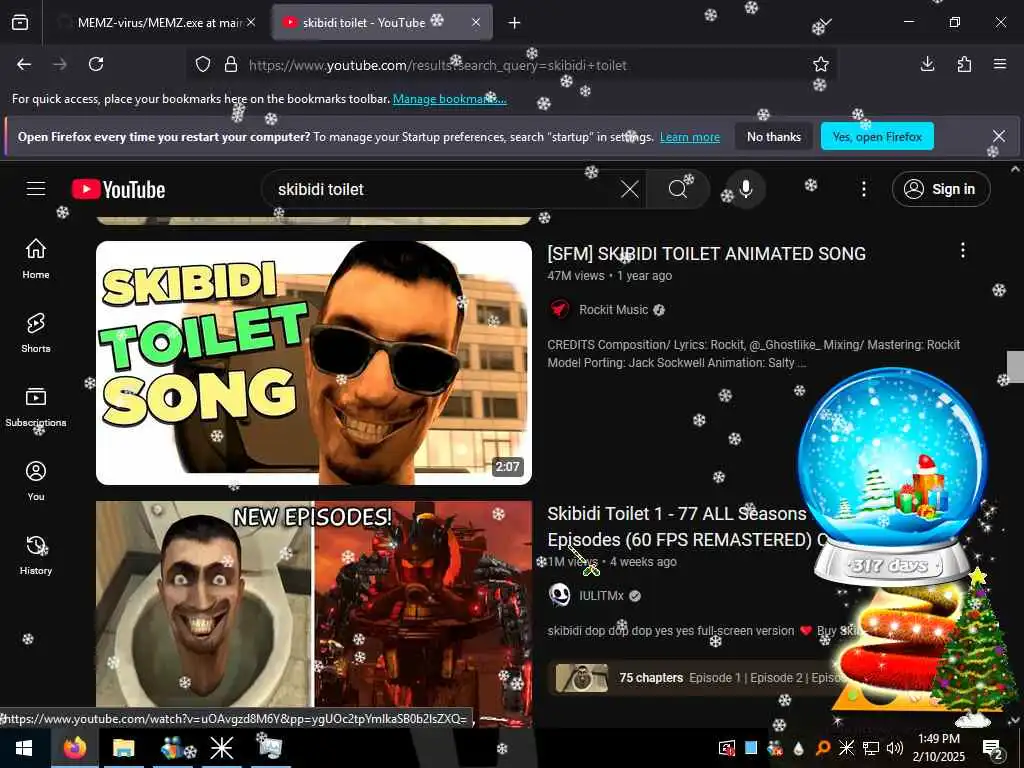
Task: Close the MEMZ-virus tab
Action: coord(251,22)
